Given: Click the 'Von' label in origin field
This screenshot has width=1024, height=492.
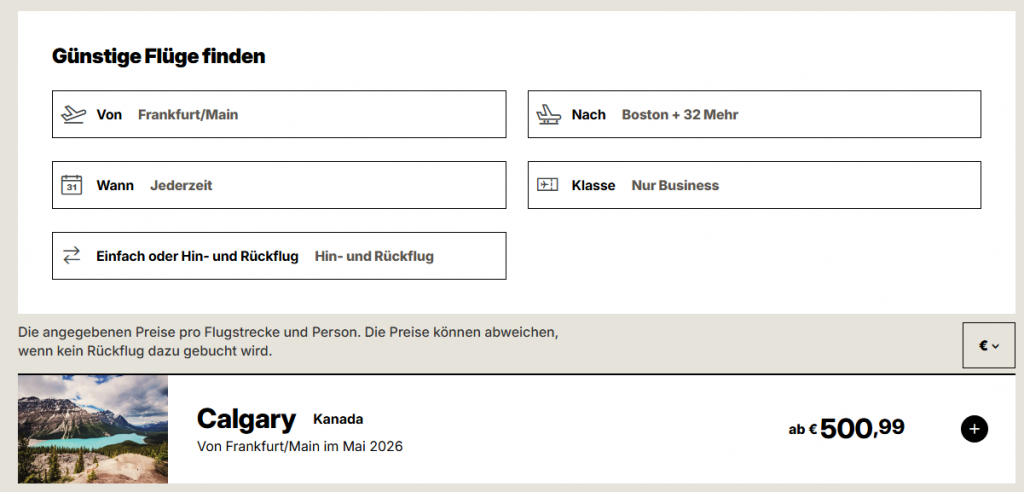Looking at the screenshot, I should click(x=109, y=114).
